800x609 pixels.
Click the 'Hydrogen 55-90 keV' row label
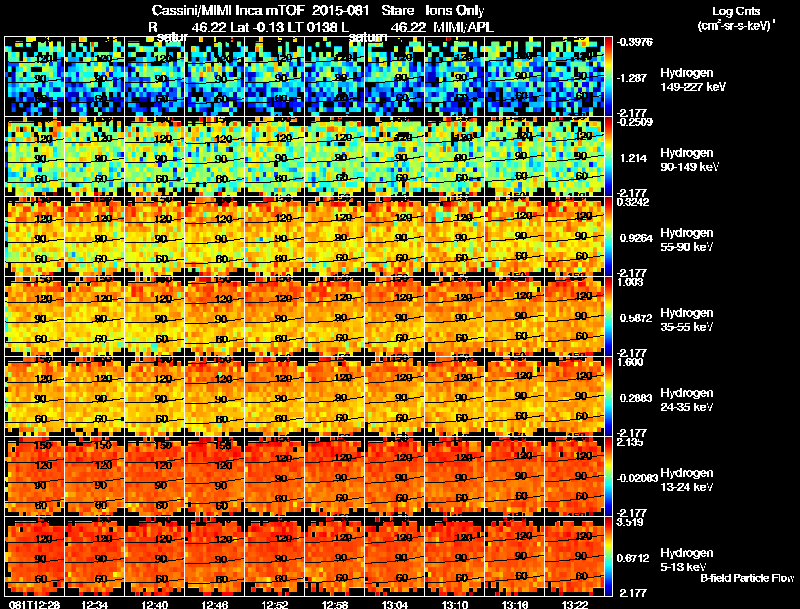687,240
